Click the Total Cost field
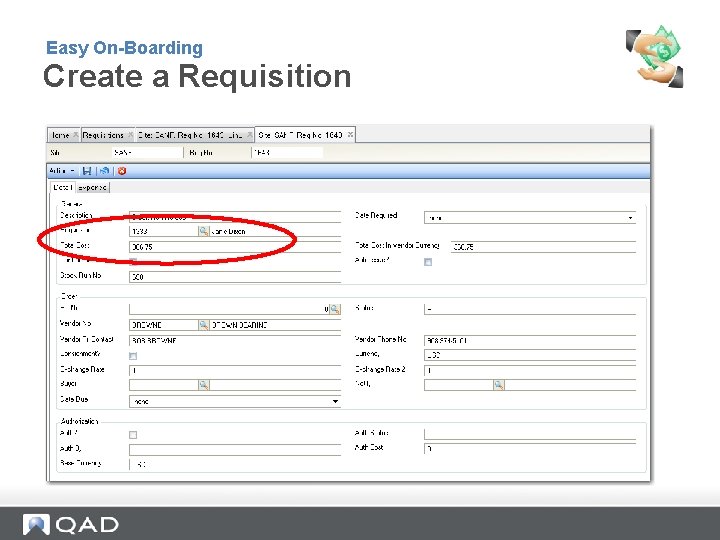The width and height of the screenshot is (720, 540). click(x=235, y=247)
